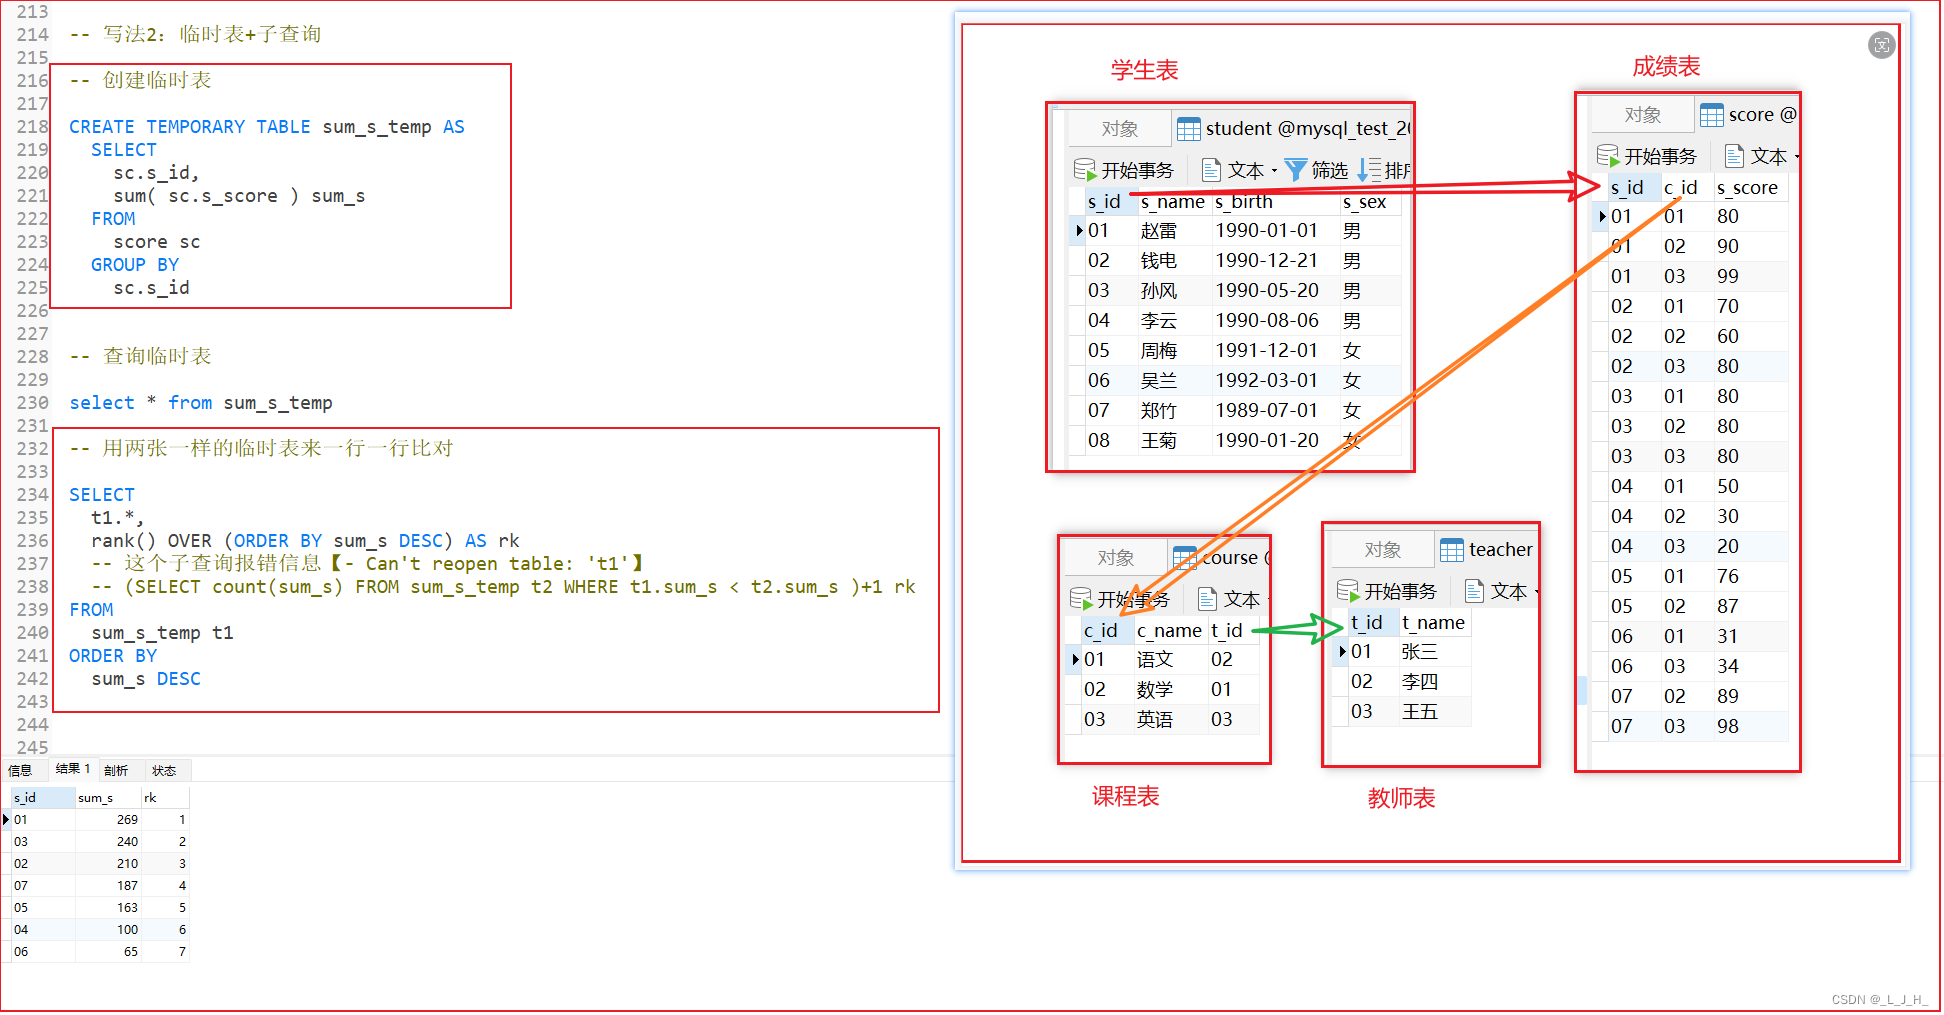Click the c_name header in course table
The width and height of the screenshot is (1944, 1015).
[x=1169, y=631]
